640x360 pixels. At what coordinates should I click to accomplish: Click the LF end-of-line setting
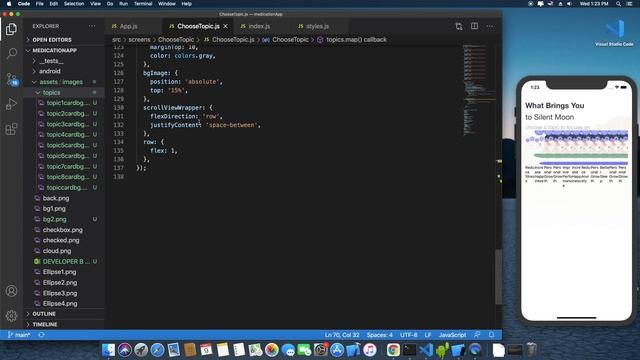[428, 335]
